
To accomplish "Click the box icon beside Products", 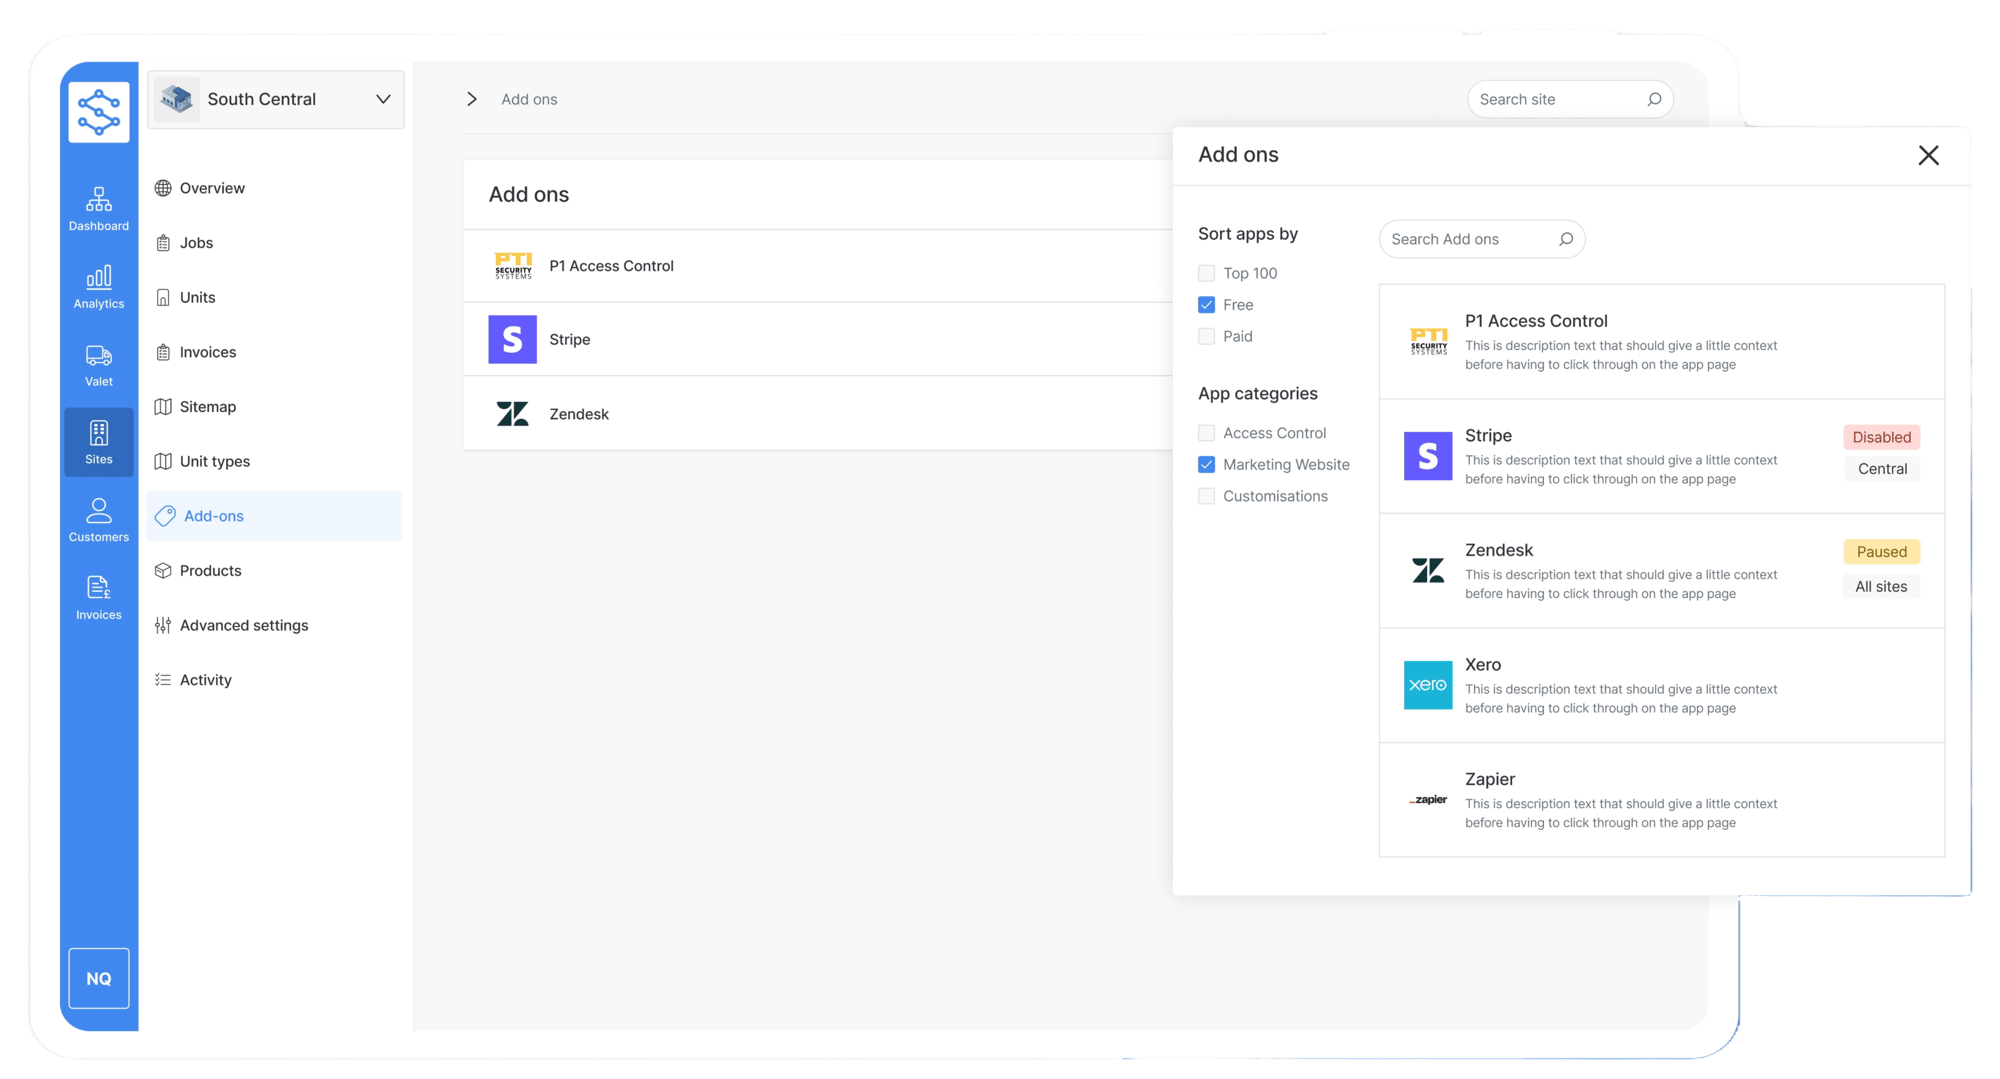I will 163,570.
